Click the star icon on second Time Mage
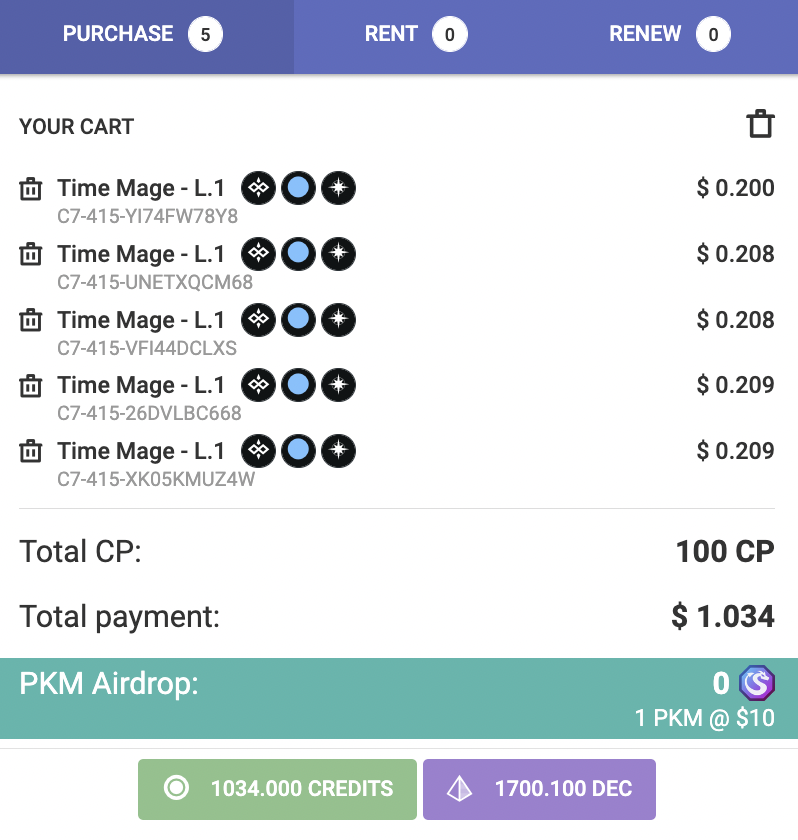This screenshot has height=840, width=798. (x=338, y=253)
